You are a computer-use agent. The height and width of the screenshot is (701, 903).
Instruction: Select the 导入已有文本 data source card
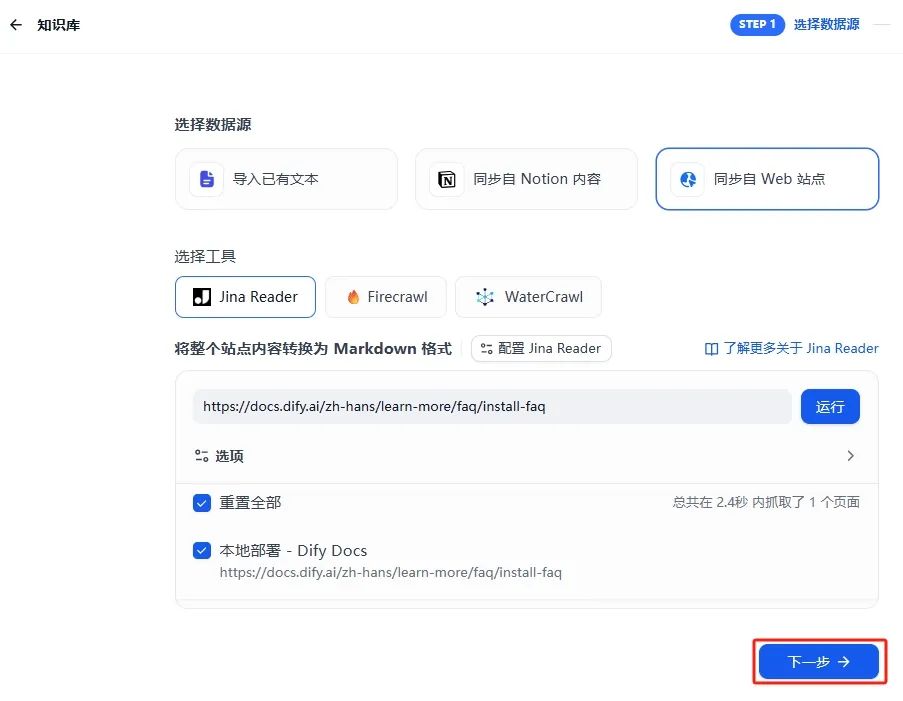click(286, 179)
